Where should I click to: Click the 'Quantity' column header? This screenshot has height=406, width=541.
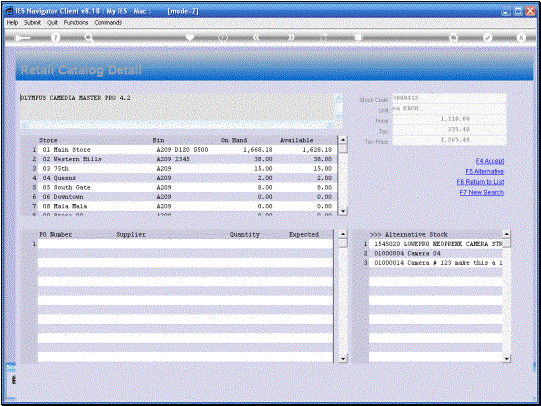click(x=245, y=235)
